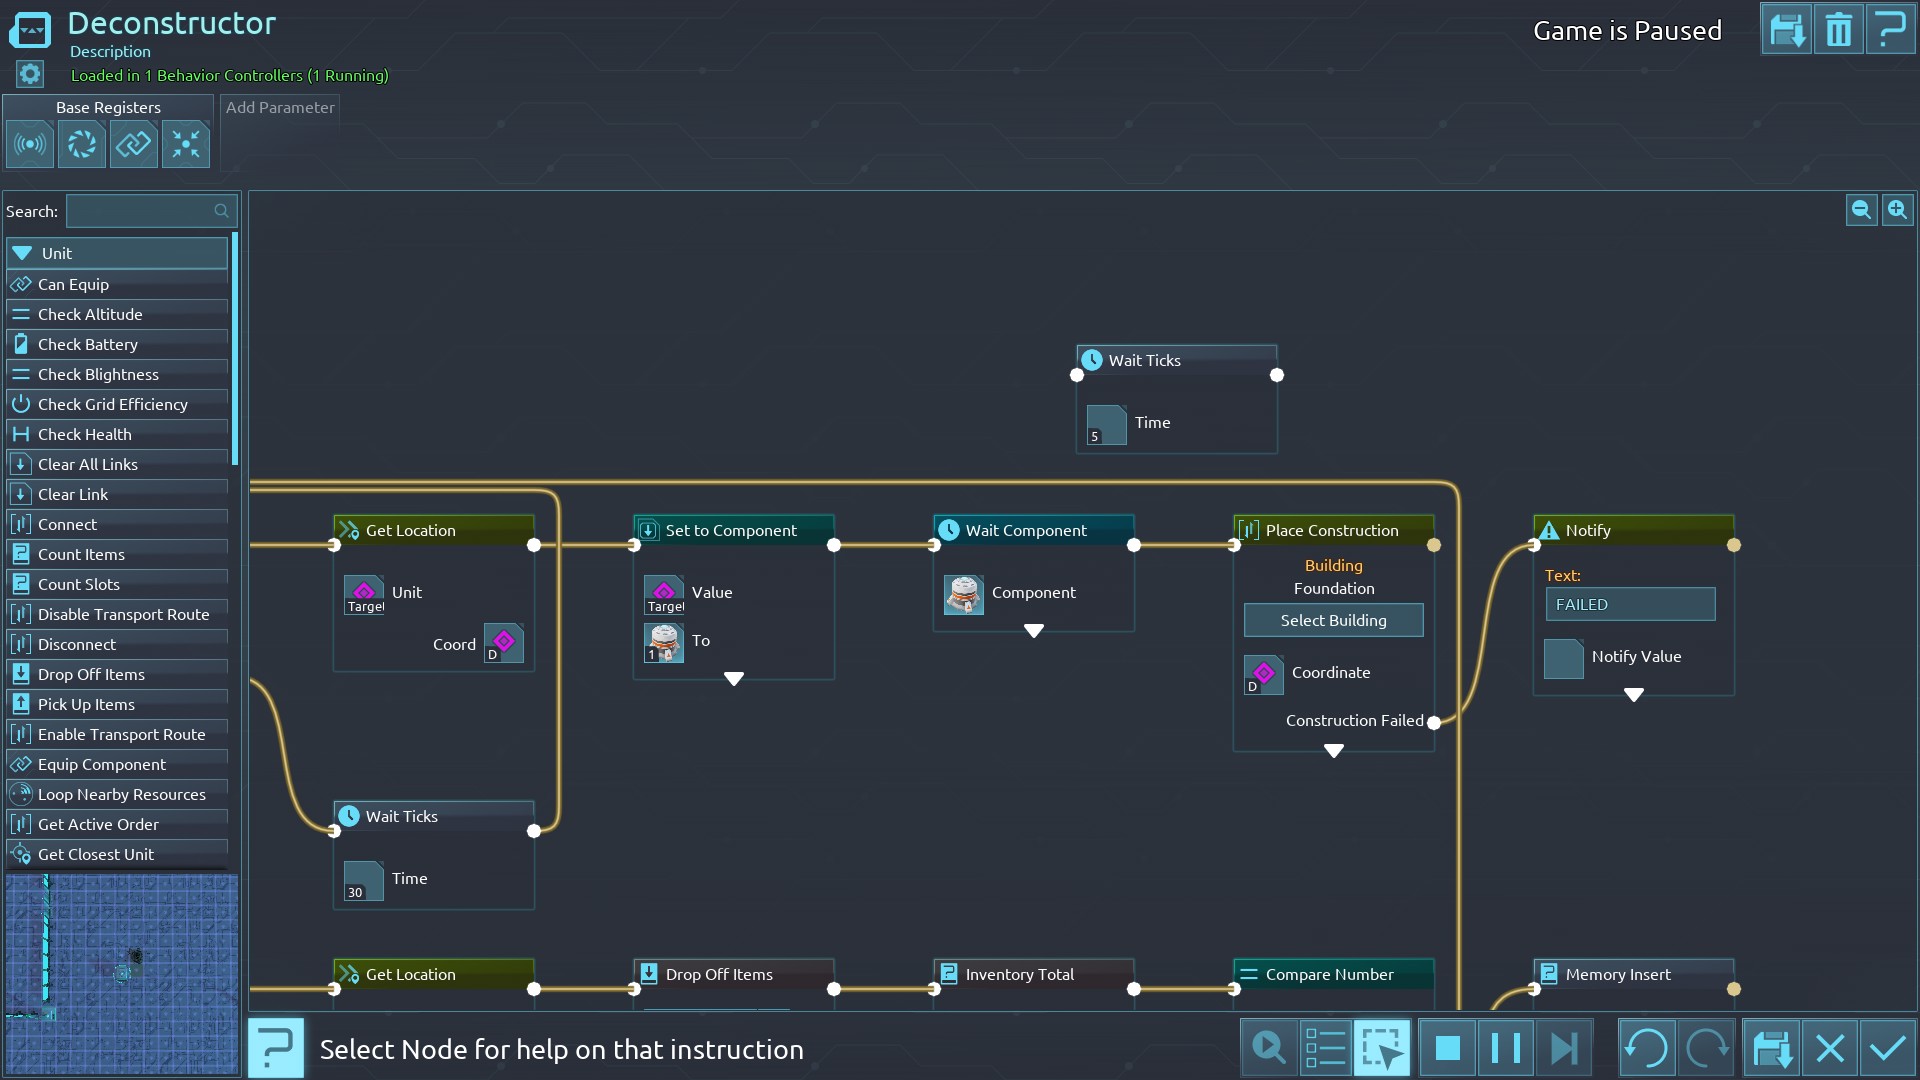Click the zoom out magnifier icon
This screenshot has height=1080, width=1920.
pyautogui.click(x=1861, y=210)
